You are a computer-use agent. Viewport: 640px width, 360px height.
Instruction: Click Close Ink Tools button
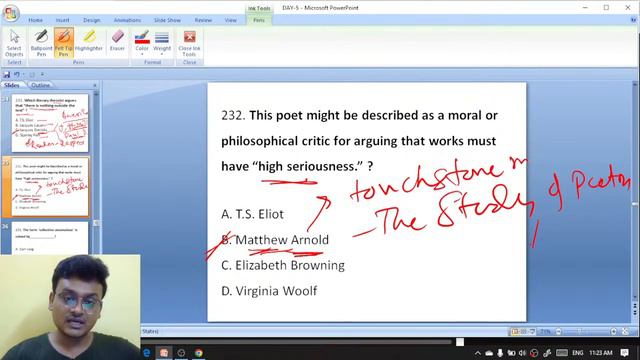pos(189,43)
